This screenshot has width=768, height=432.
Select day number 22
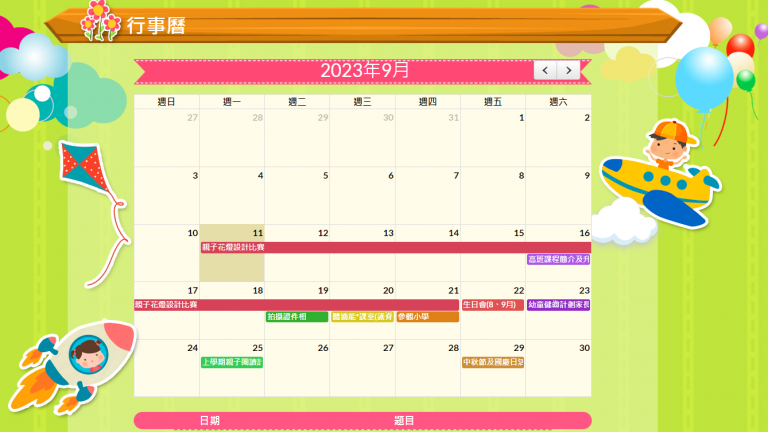pos(519,290)
